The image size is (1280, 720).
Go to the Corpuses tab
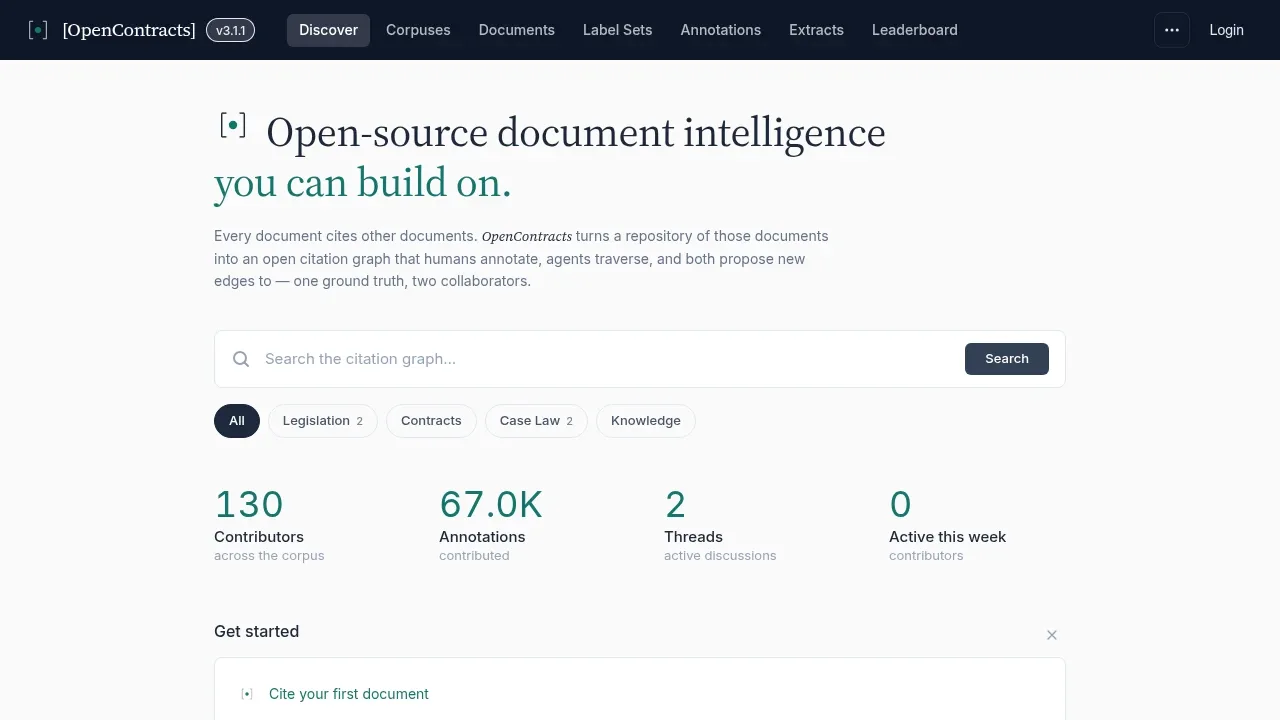tap(418, 30)
